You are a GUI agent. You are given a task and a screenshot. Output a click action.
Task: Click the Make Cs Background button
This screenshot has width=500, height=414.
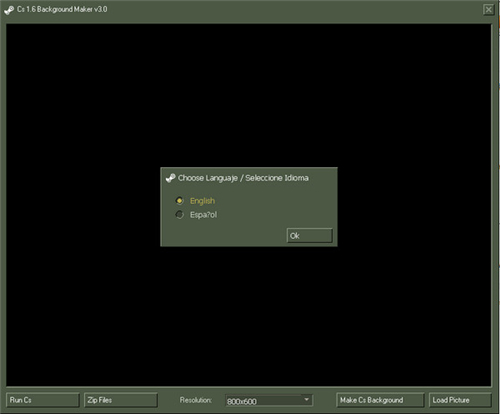coord(380,400)
